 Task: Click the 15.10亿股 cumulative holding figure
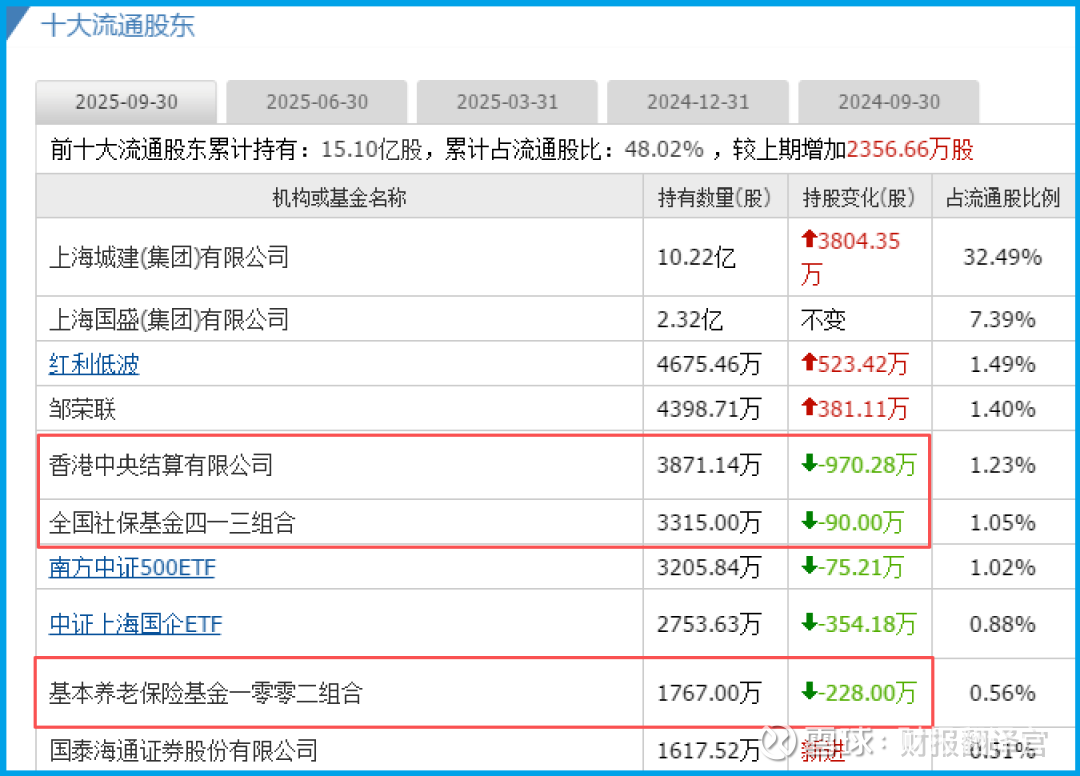pyautogui.click(x=372, y=149)
